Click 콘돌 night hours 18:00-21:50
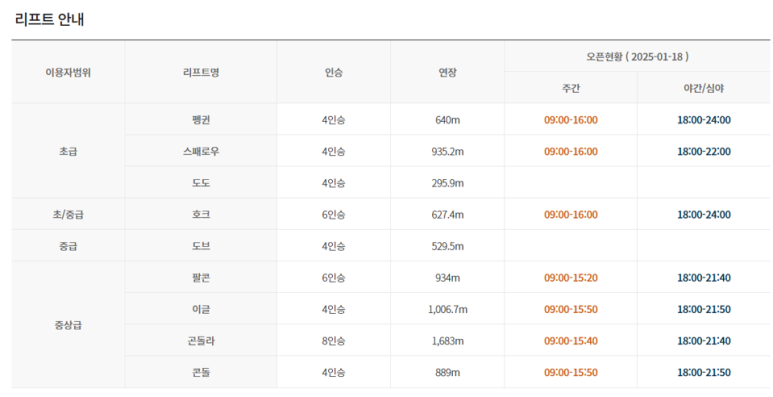Viewport: 773px width, 397px height. point(704,372)
